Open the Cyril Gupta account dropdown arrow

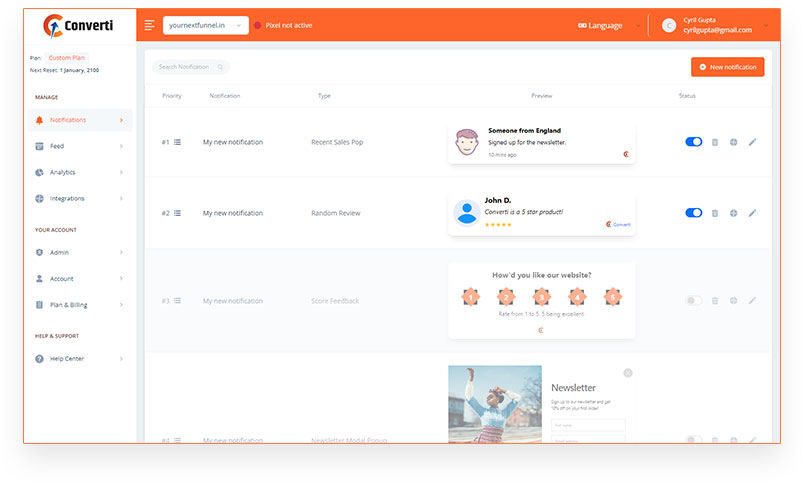tap(766, 25)
